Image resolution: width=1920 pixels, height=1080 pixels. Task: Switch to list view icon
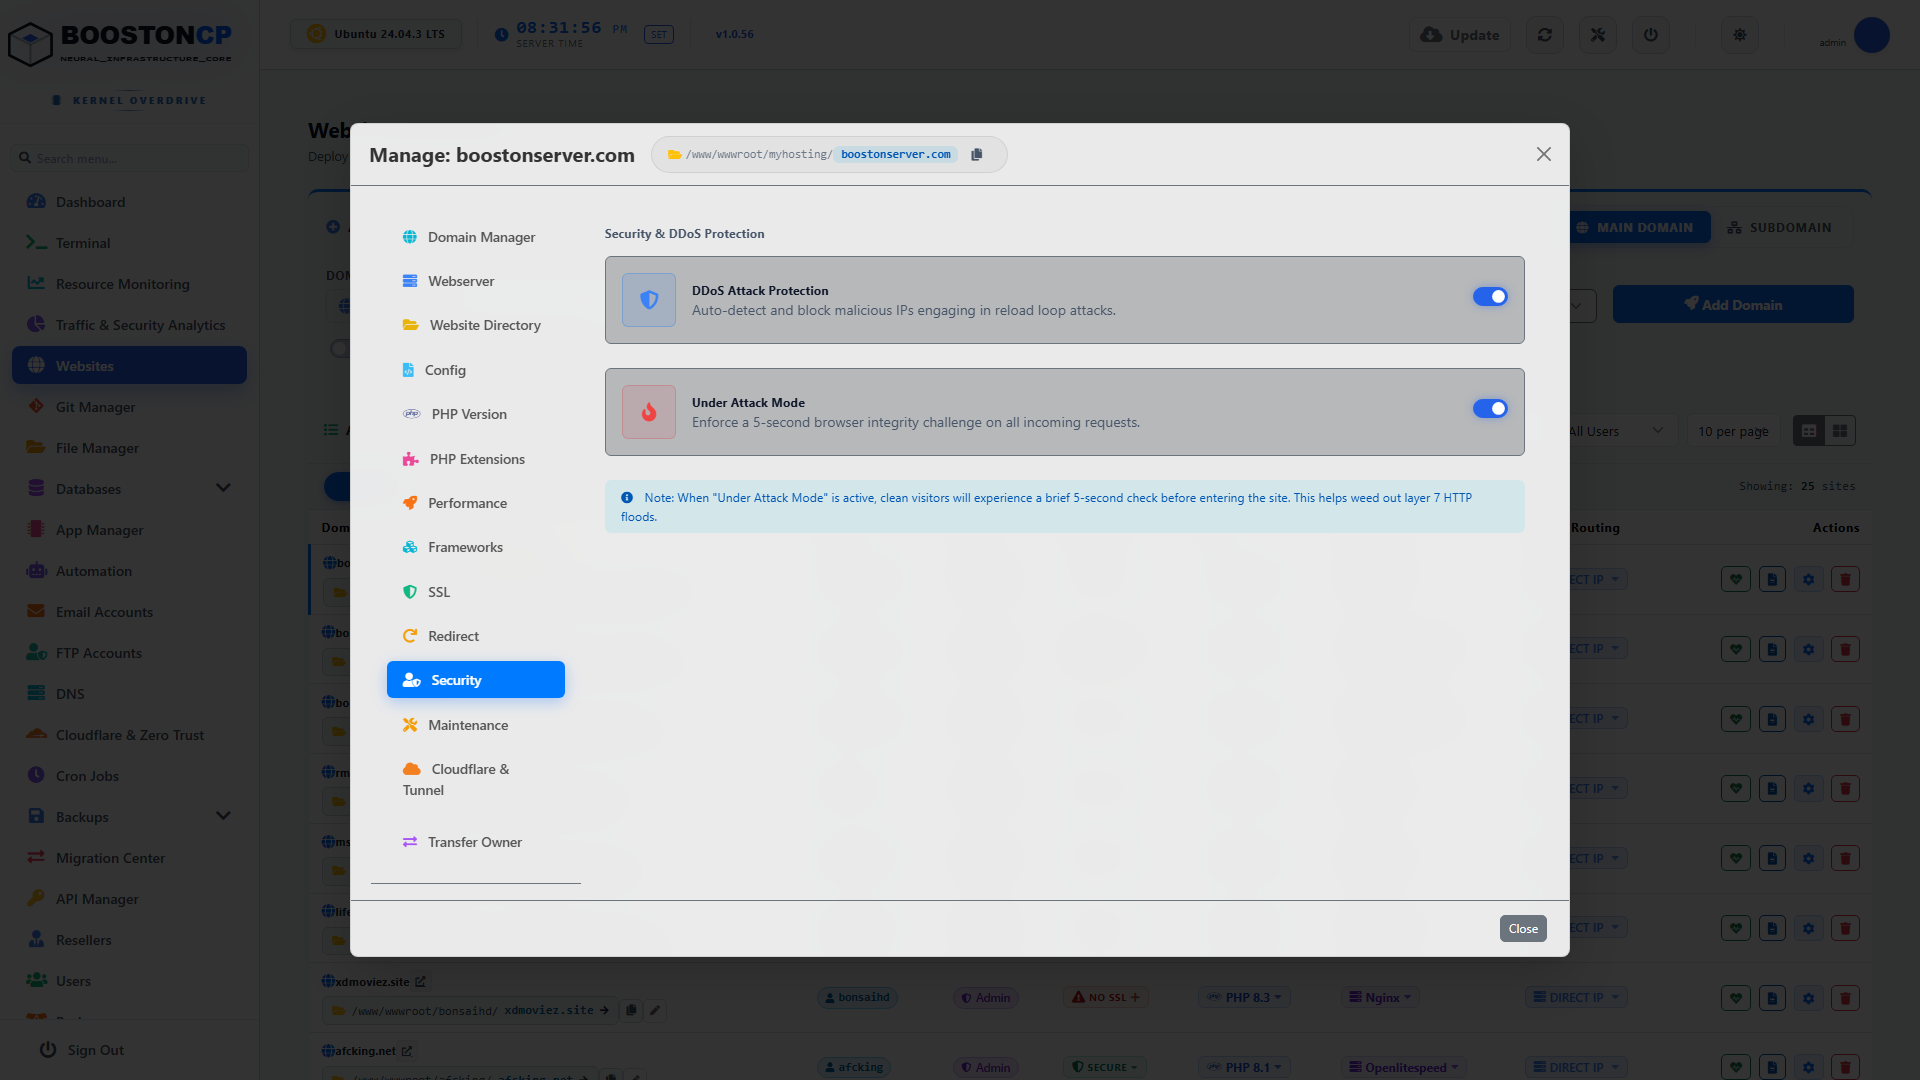coord(1809,431)
